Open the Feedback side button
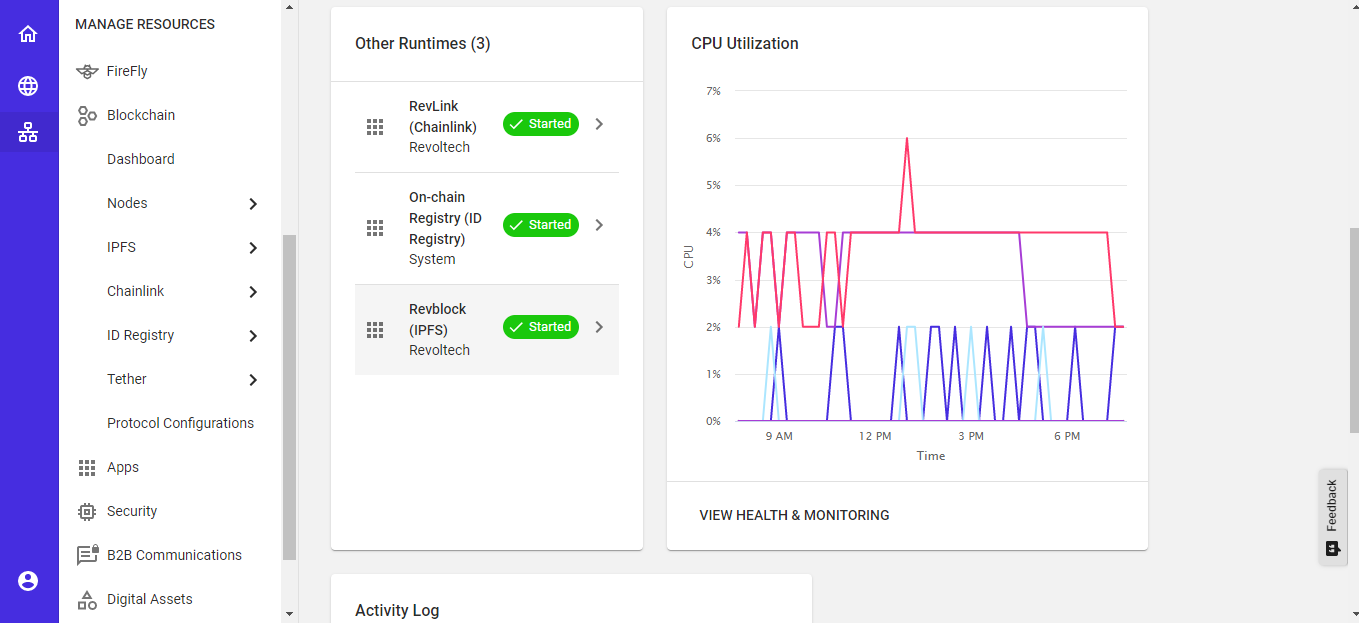Viewport: 1359px width, 623px height. click(x=1332, y=517)
